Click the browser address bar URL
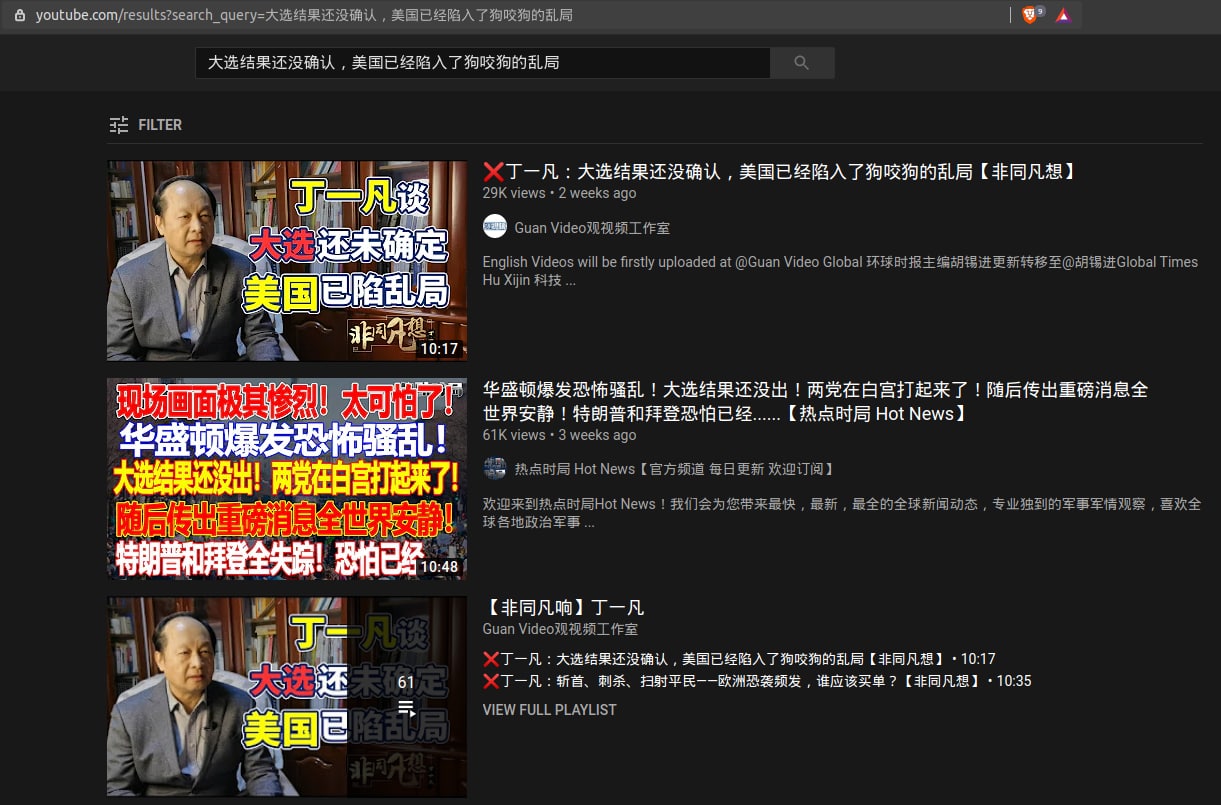Screen dimensions: 1221x805 click(304, 15)
